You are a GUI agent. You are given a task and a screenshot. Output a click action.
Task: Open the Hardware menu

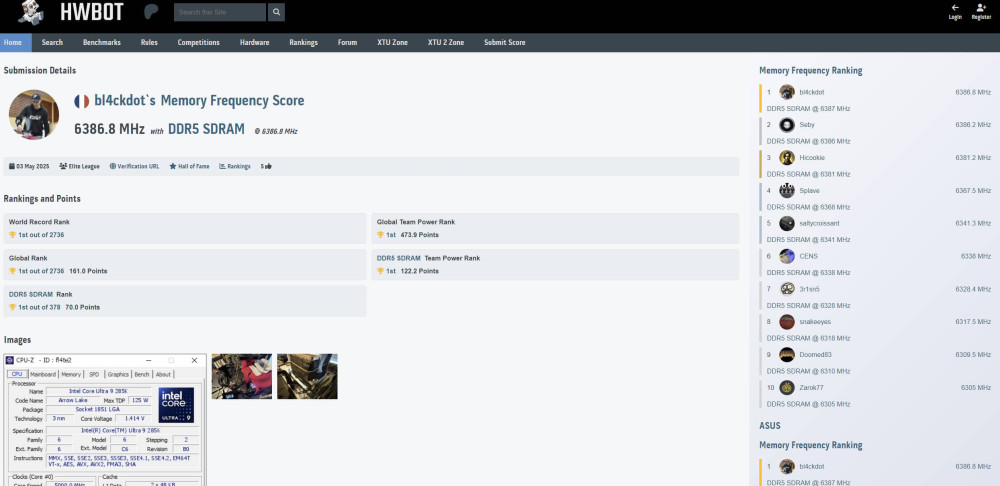pyautogui.click(x=254, y=43)
